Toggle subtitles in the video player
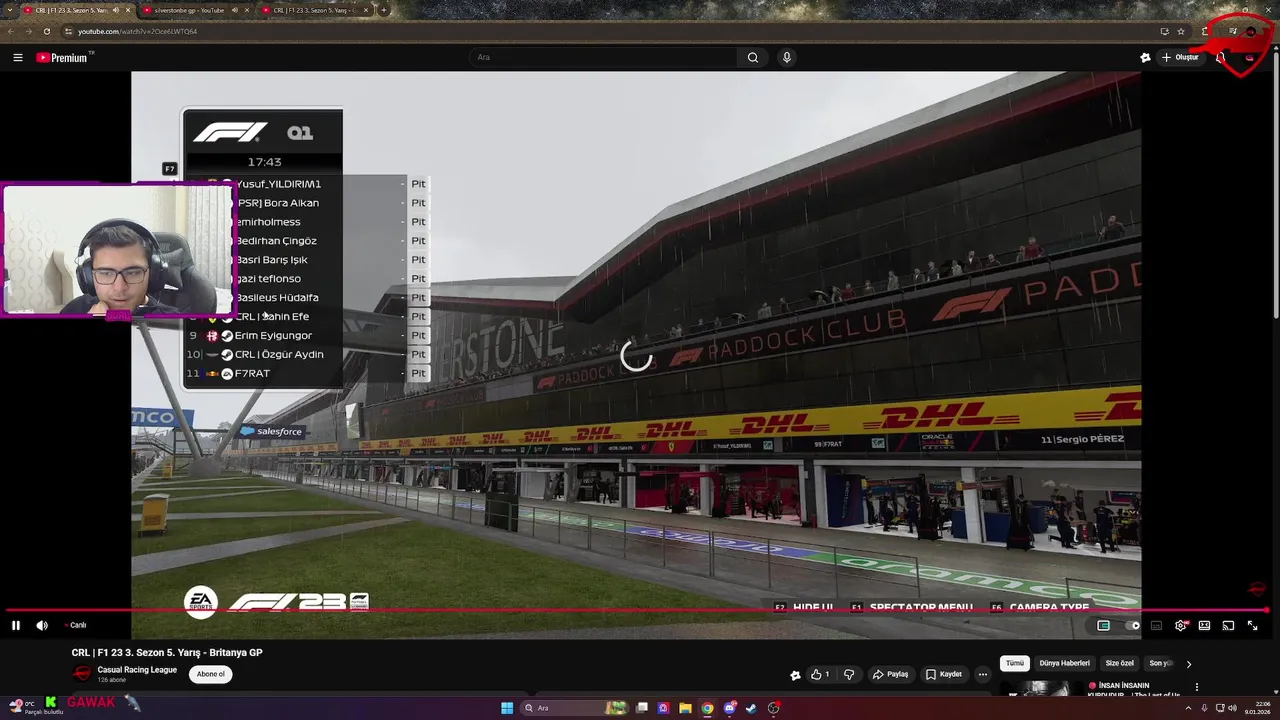Viewport: 1280px width, 720px height. pyautogui.click(x=1156, y=625)
